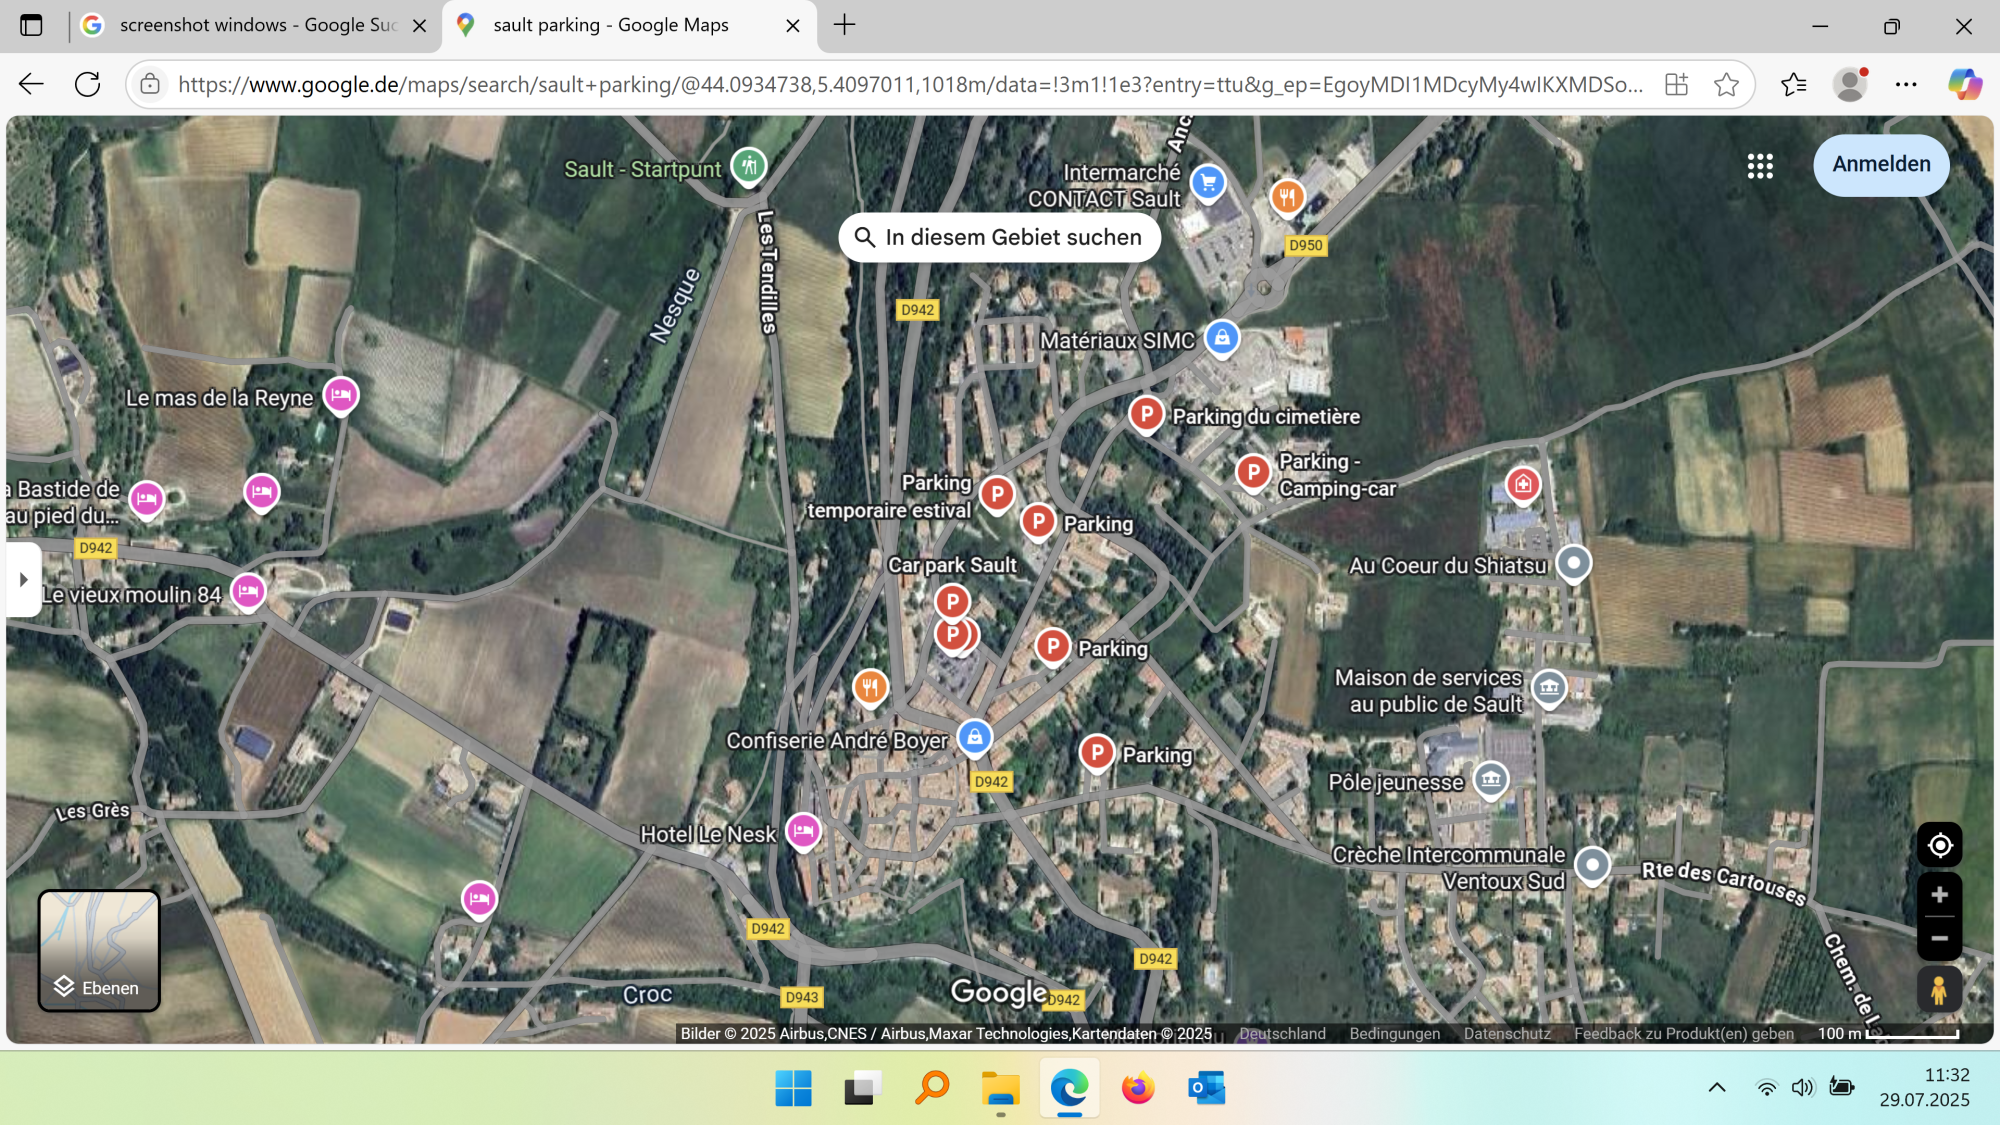Center map on my location

pos(1939,846)
